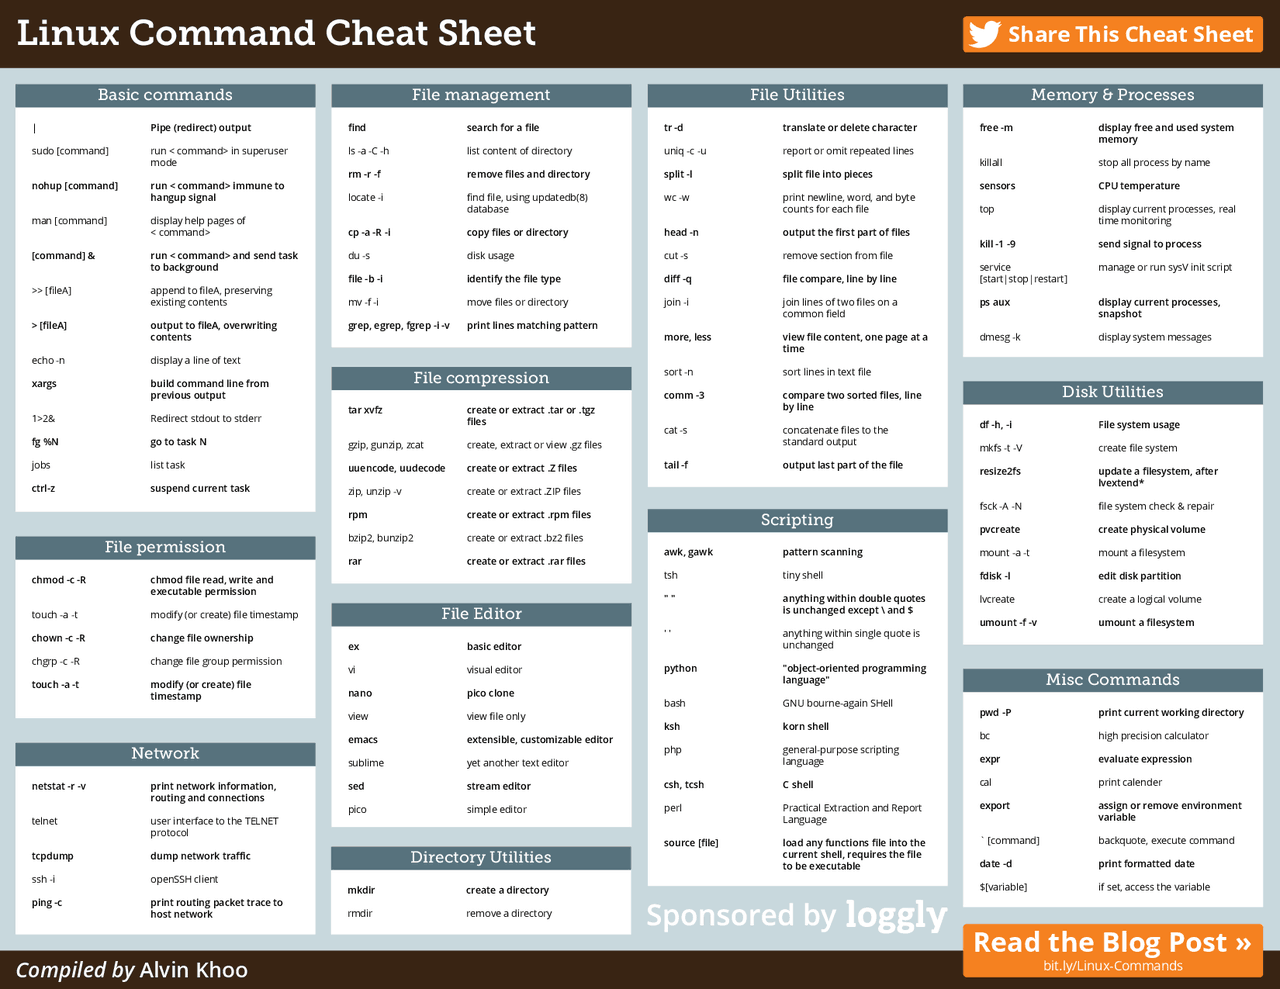Expand the Directory Utilities section

pyautogui.click(x=481, y=857)
